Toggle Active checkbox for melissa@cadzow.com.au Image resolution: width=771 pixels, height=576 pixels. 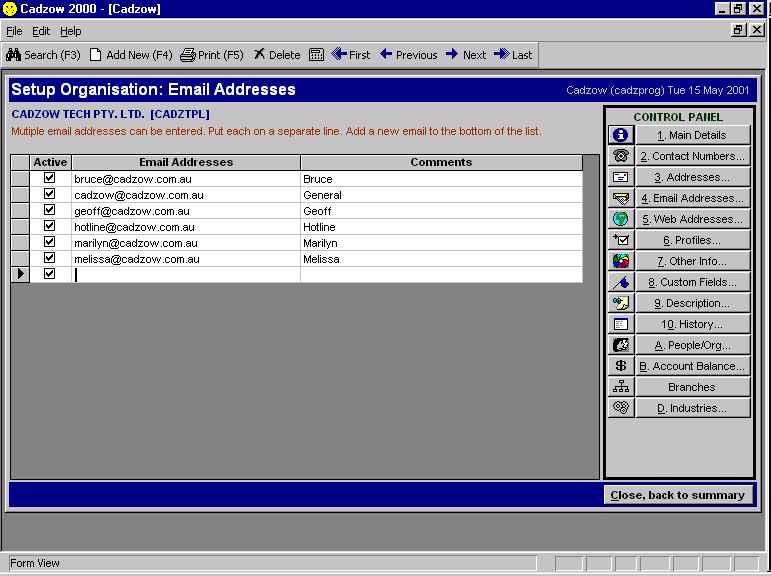49,257
